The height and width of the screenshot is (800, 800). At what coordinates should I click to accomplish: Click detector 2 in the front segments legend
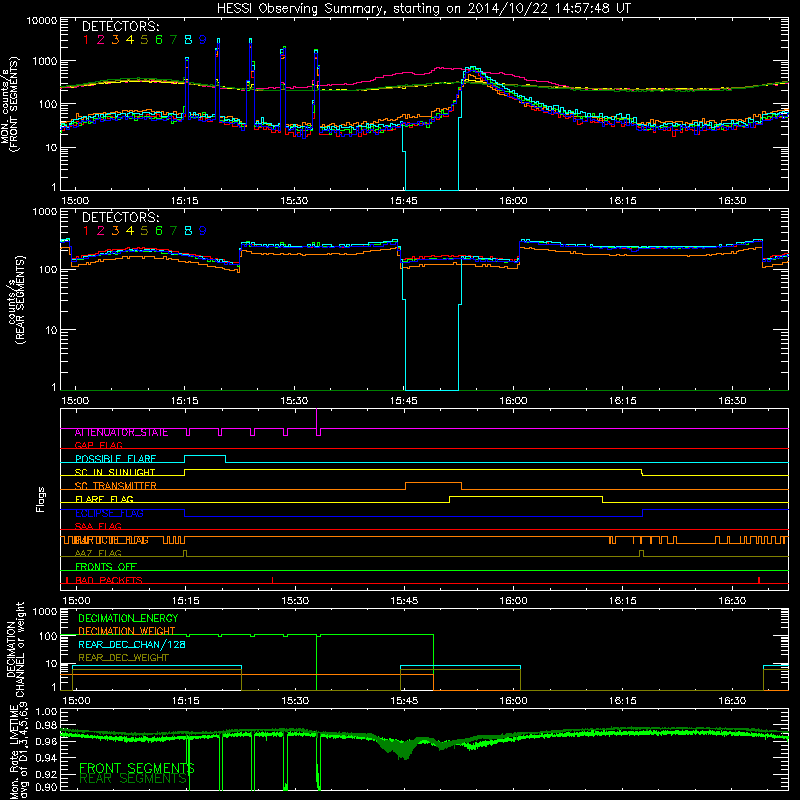101,40
